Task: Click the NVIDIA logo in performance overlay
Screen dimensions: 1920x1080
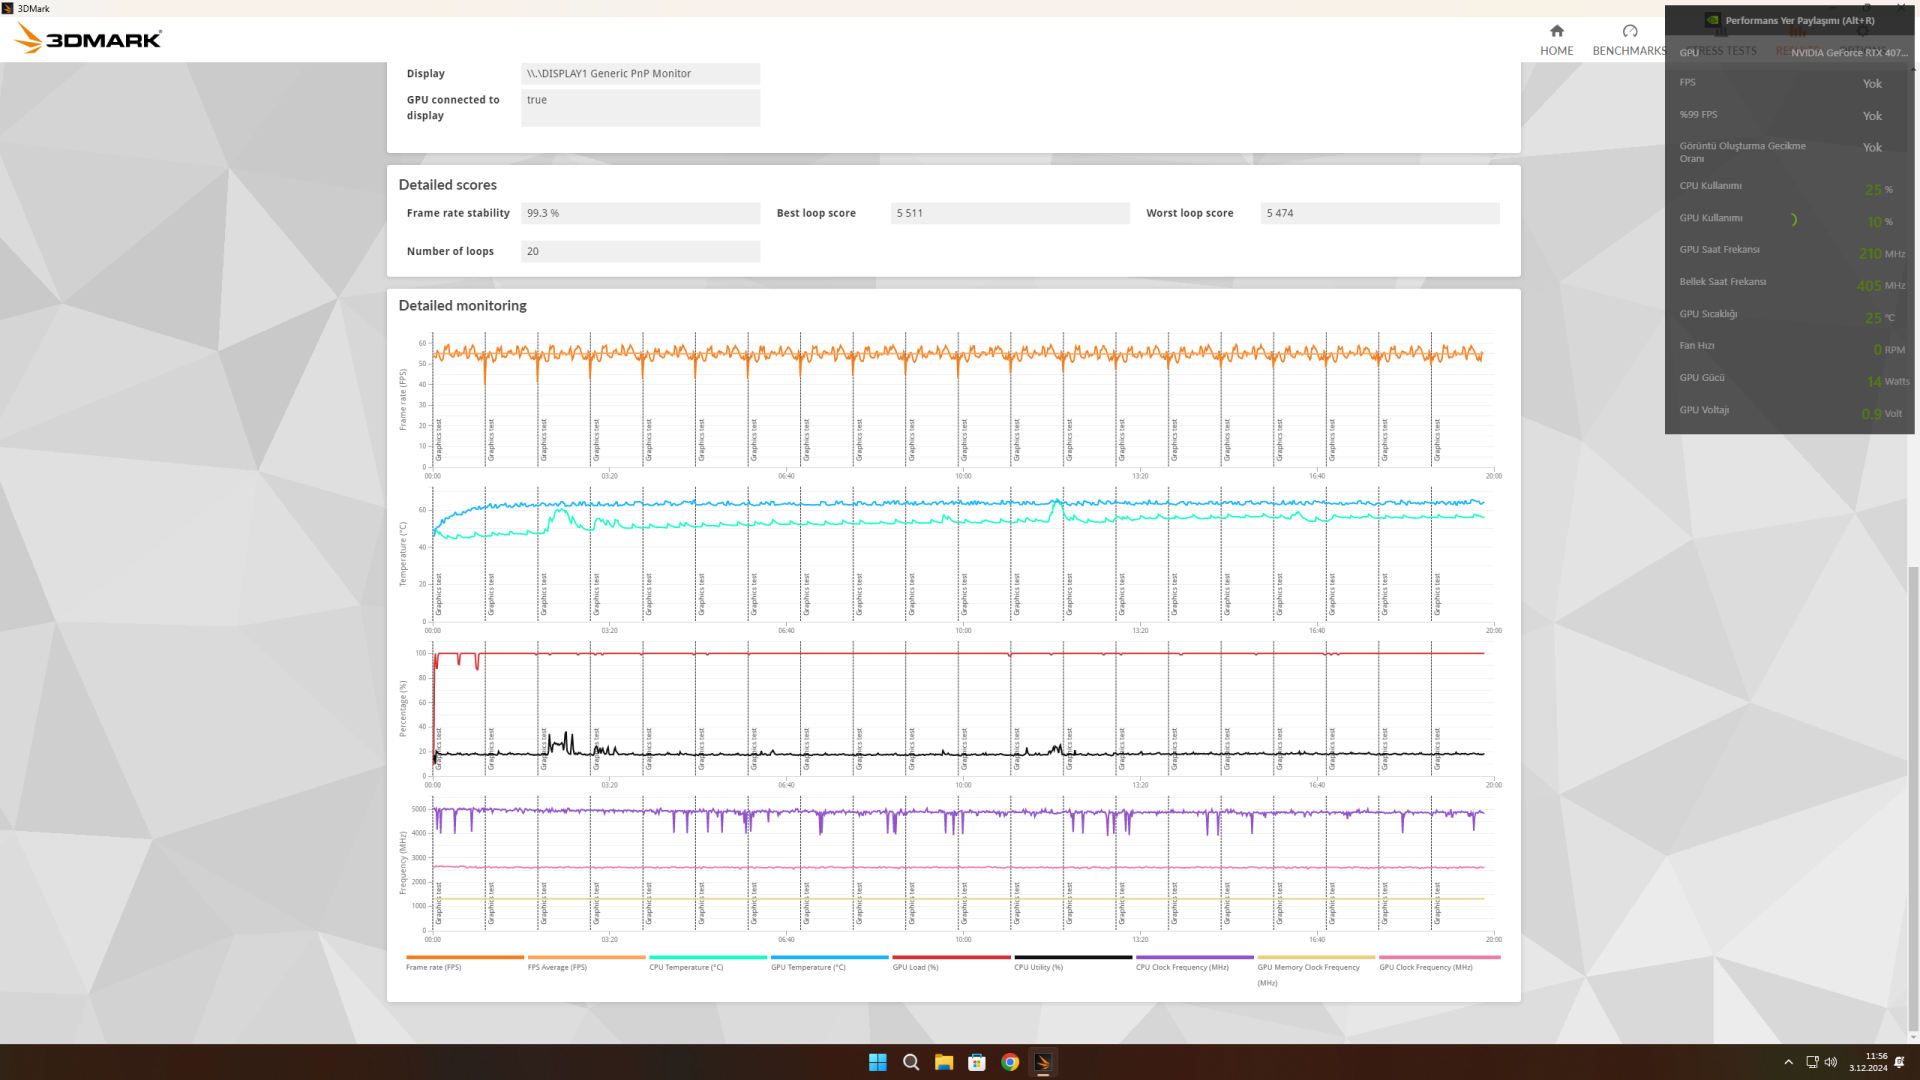Action: coord(1712,20)
